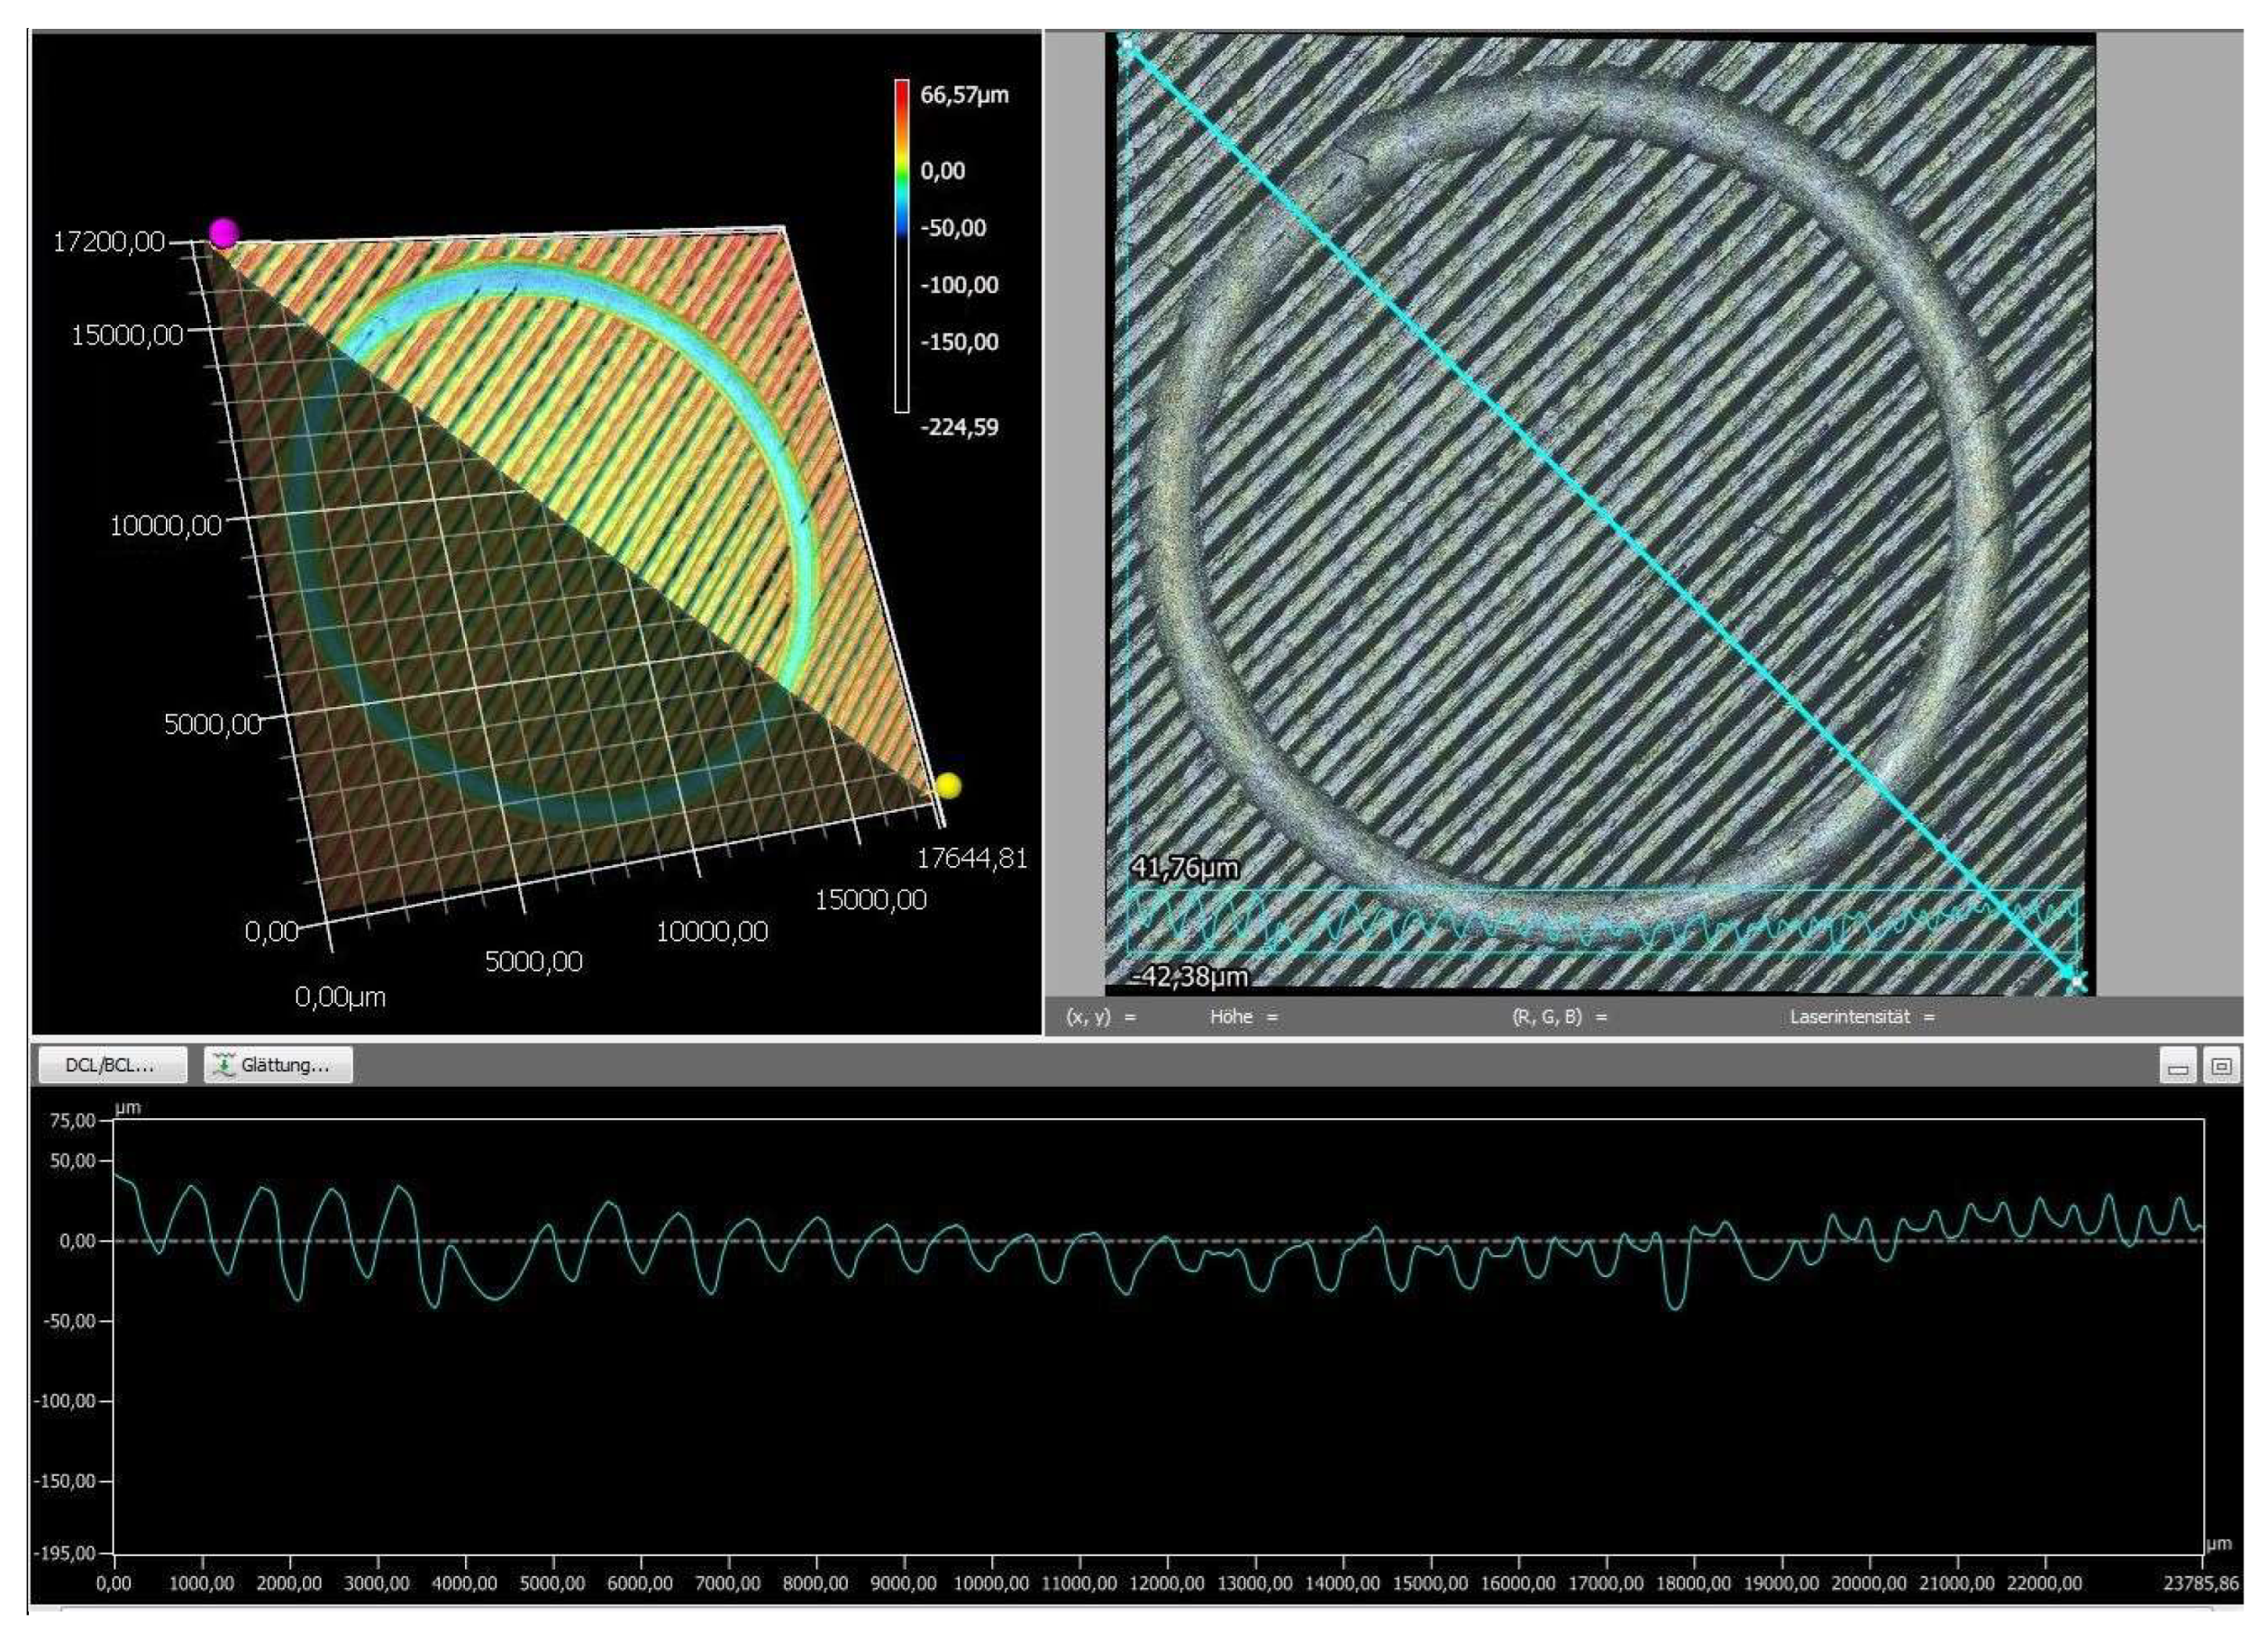Click the Laserintensität readout field
2268x1631 pixels.
[1861, 1017]
